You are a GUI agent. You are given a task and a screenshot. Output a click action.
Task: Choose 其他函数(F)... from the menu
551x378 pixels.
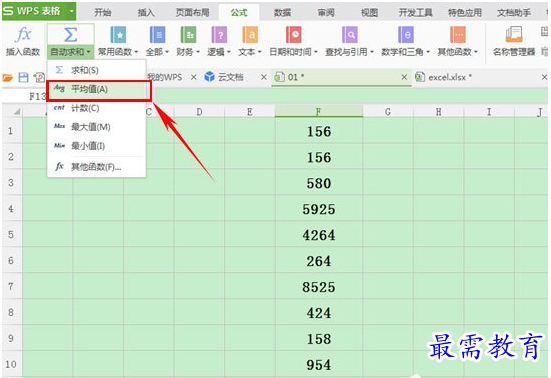tap(97, 167)
